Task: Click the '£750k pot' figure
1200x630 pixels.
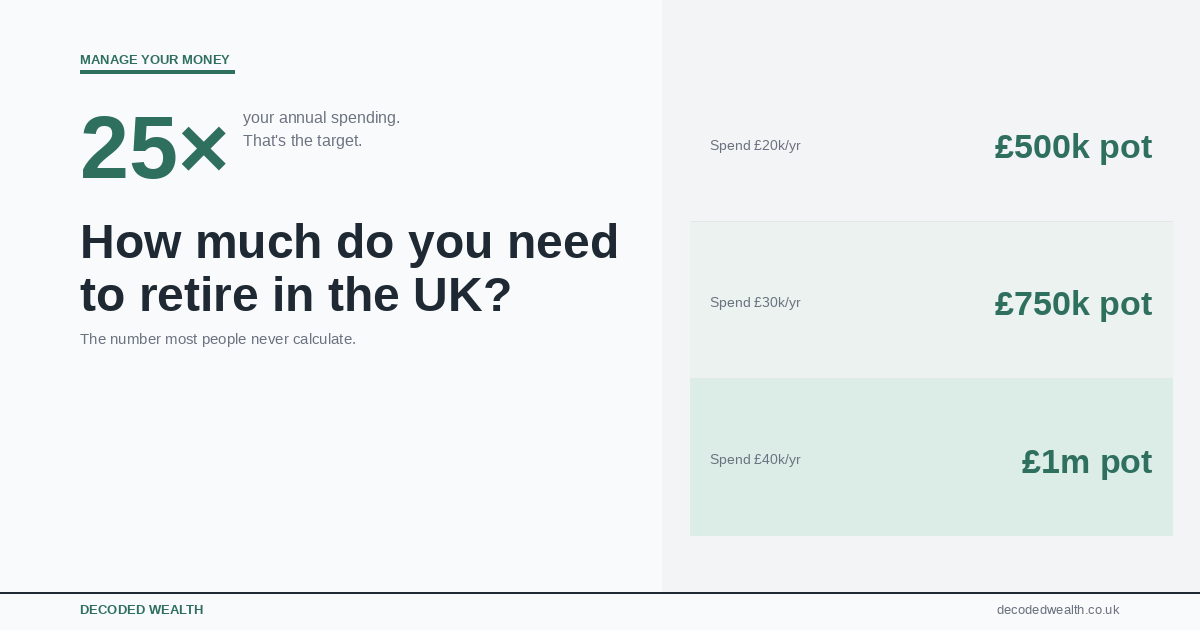Action: tap(1072, 304)
